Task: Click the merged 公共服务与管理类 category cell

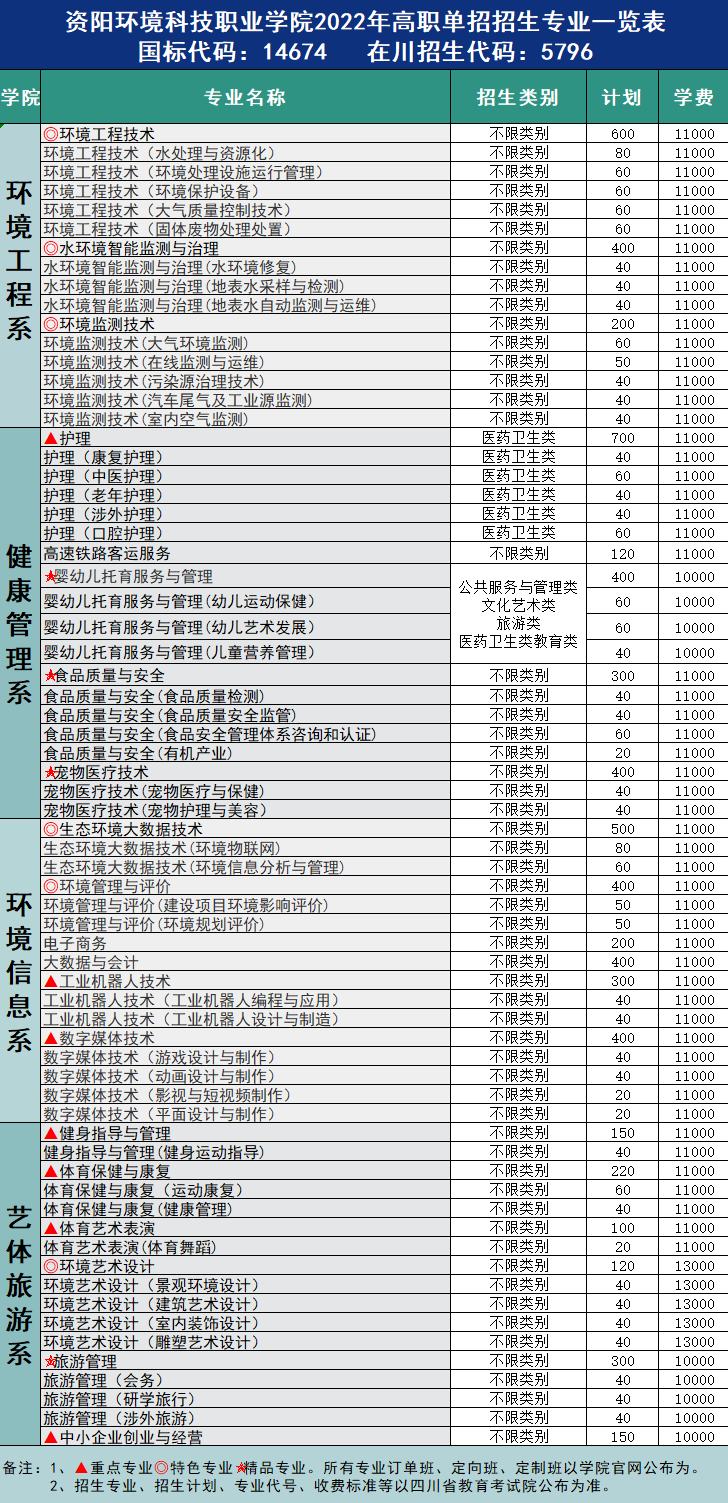Action: tap(518, 614)
